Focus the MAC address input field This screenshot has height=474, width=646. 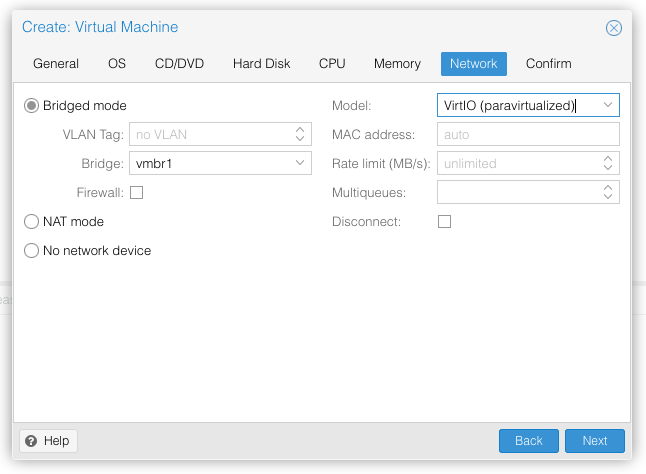tap(527, 134)
